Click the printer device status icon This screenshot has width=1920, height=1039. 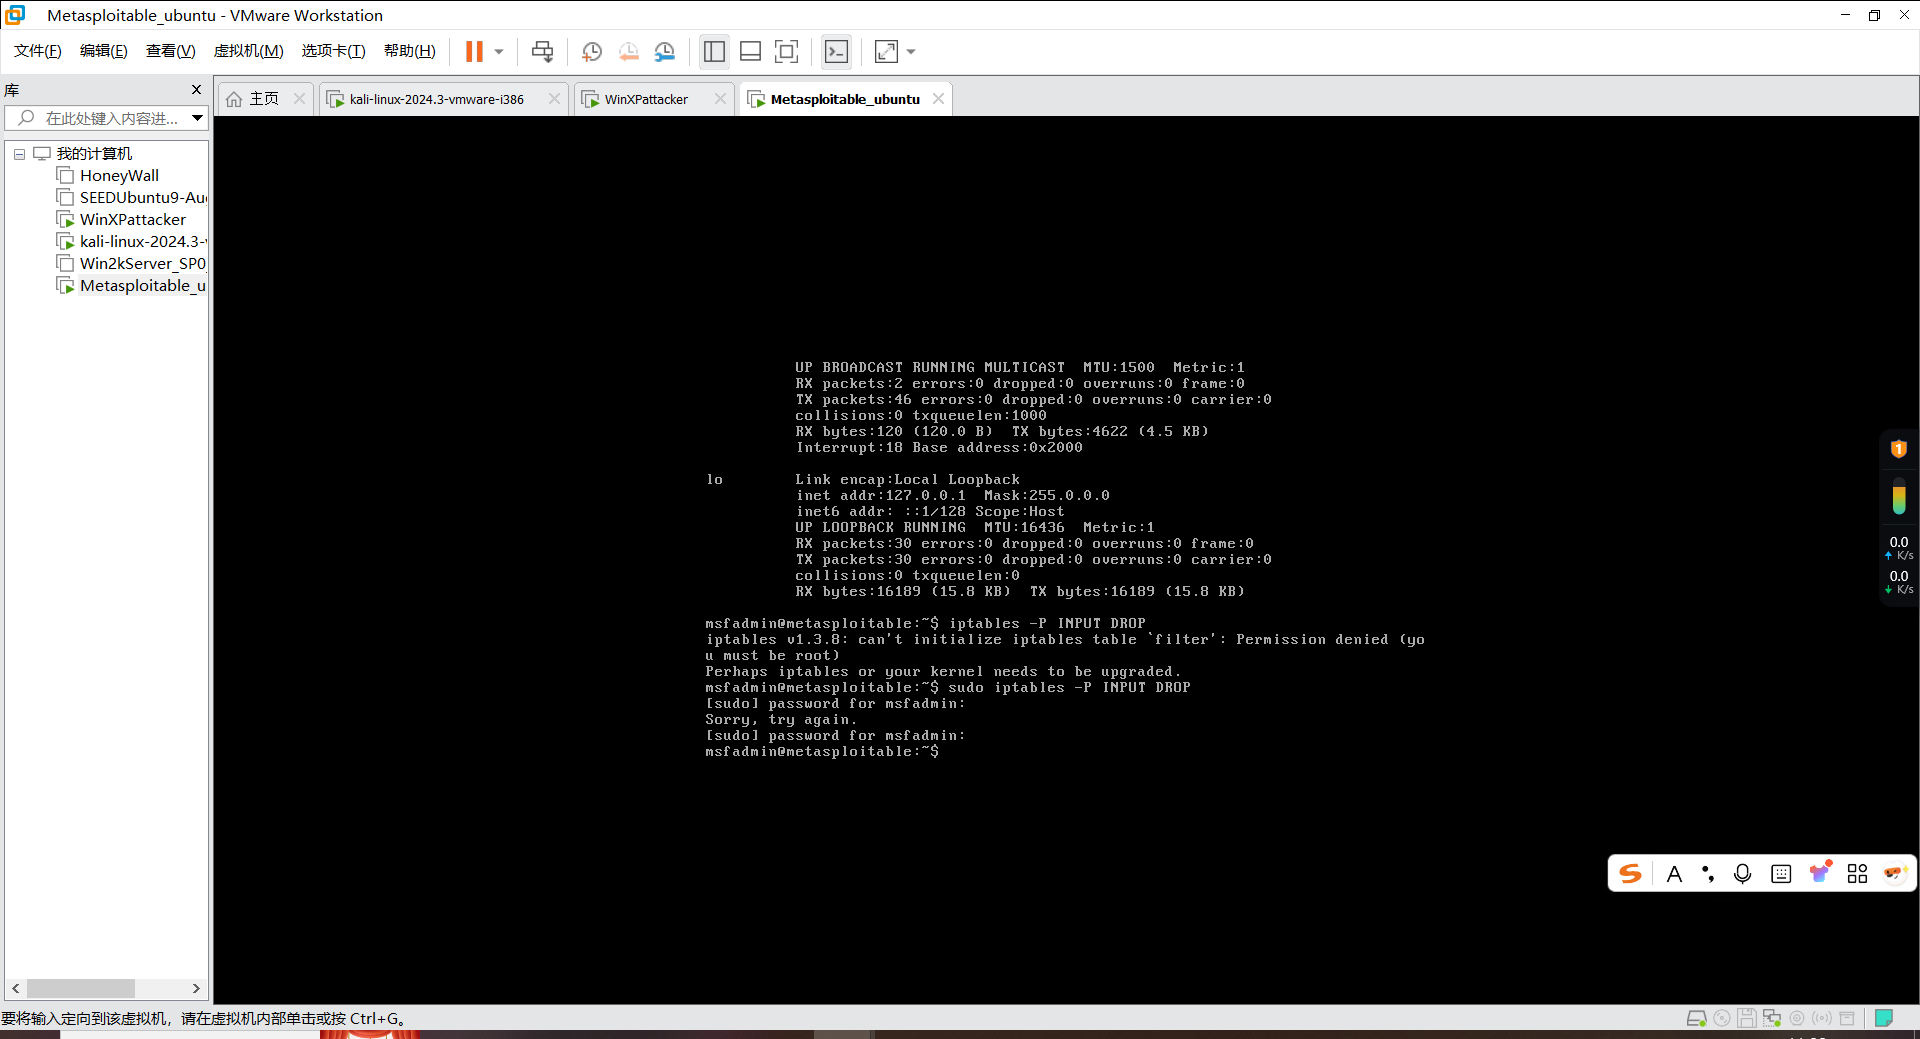tap(1847, 1018)
